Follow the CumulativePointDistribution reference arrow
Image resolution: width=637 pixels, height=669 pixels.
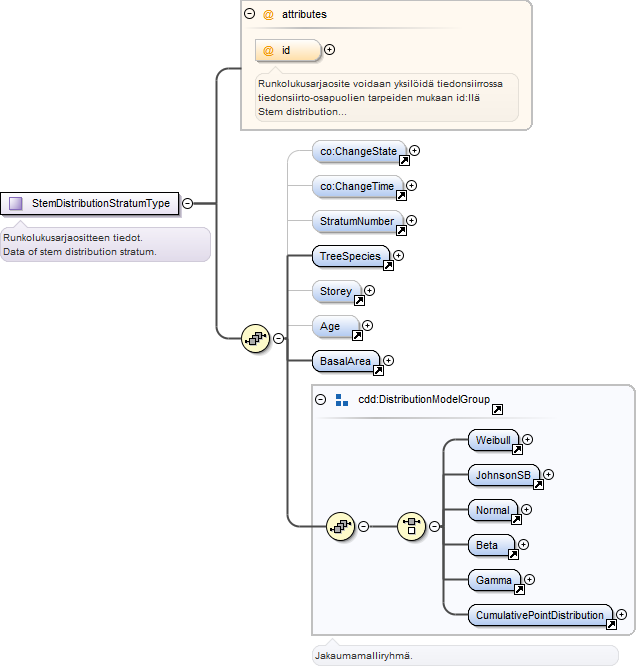point(611,624)
